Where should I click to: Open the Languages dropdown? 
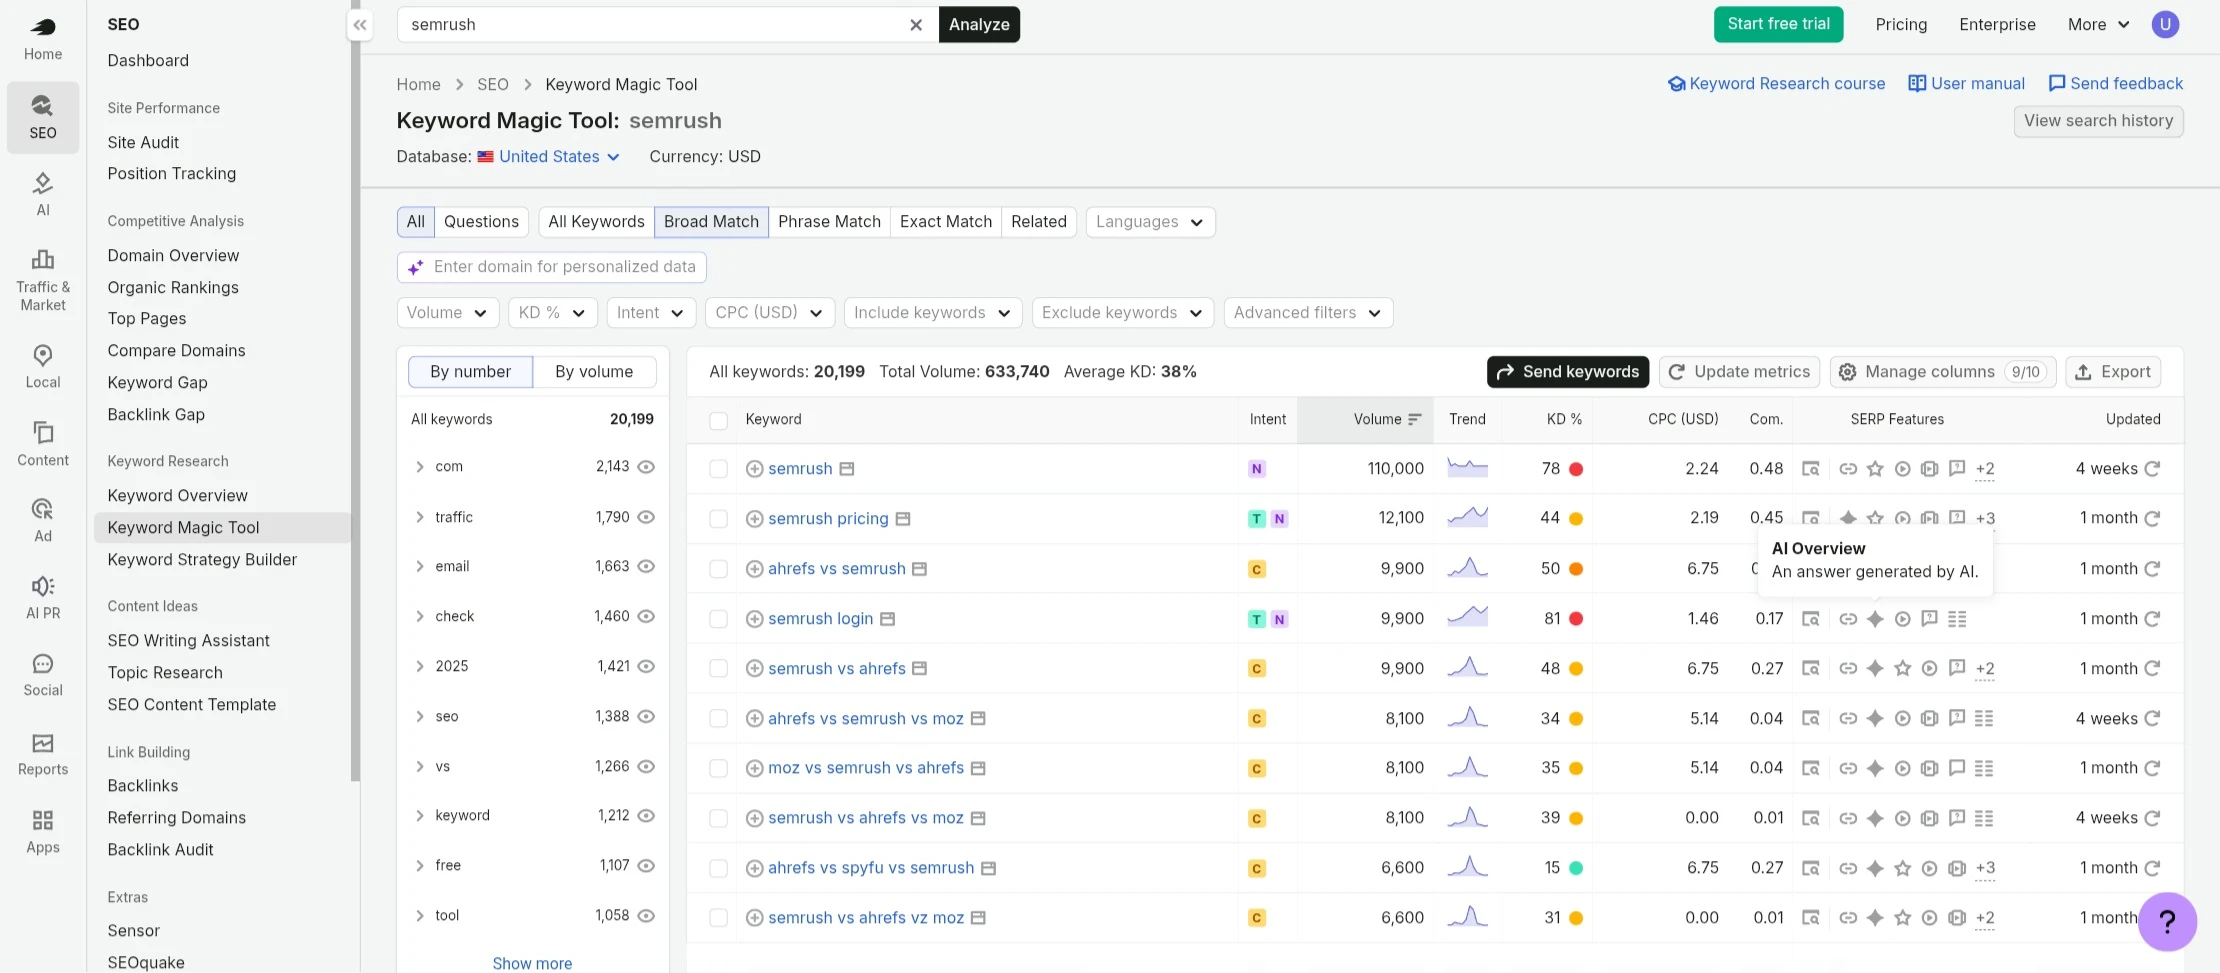click(x=1150, y=222)
